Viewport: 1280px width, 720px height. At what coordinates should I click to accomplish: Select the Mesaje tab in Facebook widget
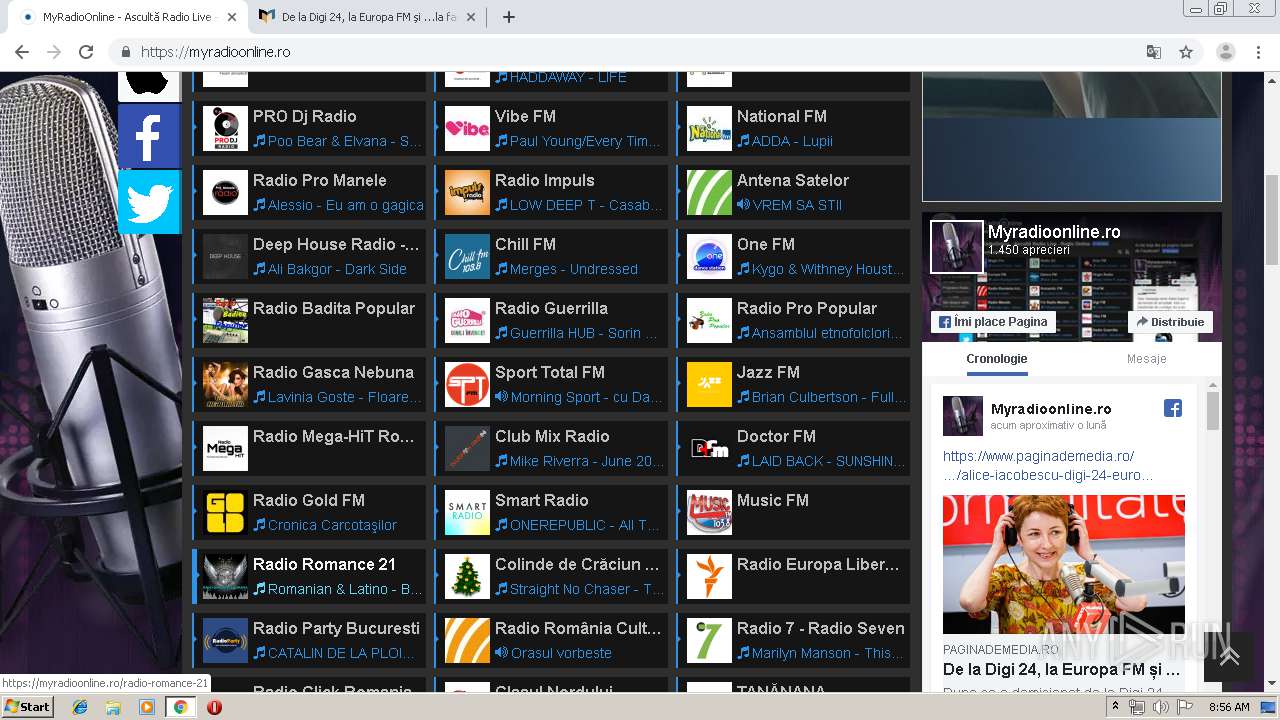pos(1146,359)
